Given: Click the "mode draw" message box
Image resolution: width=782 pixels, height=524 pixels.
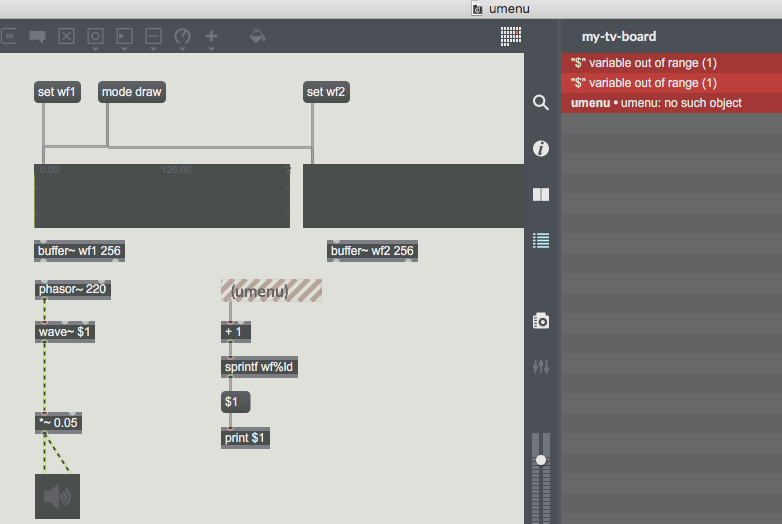Looking at the screenshot, I should pos(131,92).
